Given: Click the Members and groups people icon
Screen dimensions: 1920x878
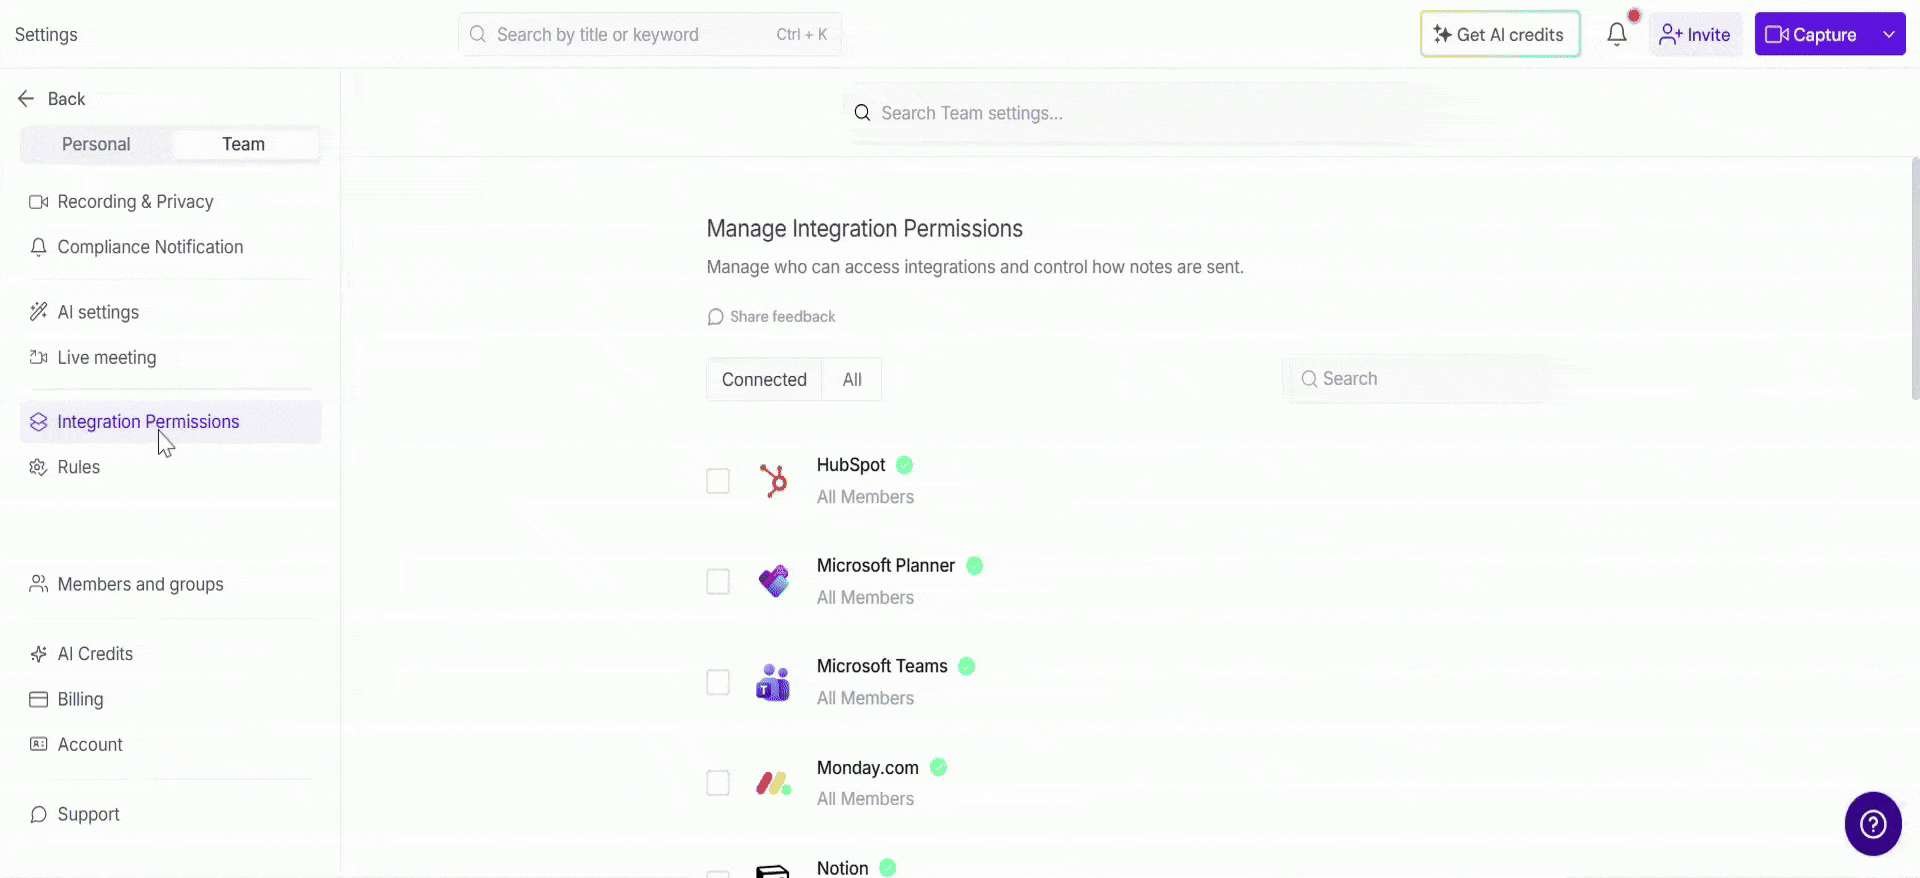Looking at the screenshot, I should pyautogui.click(x=39, y=584).
